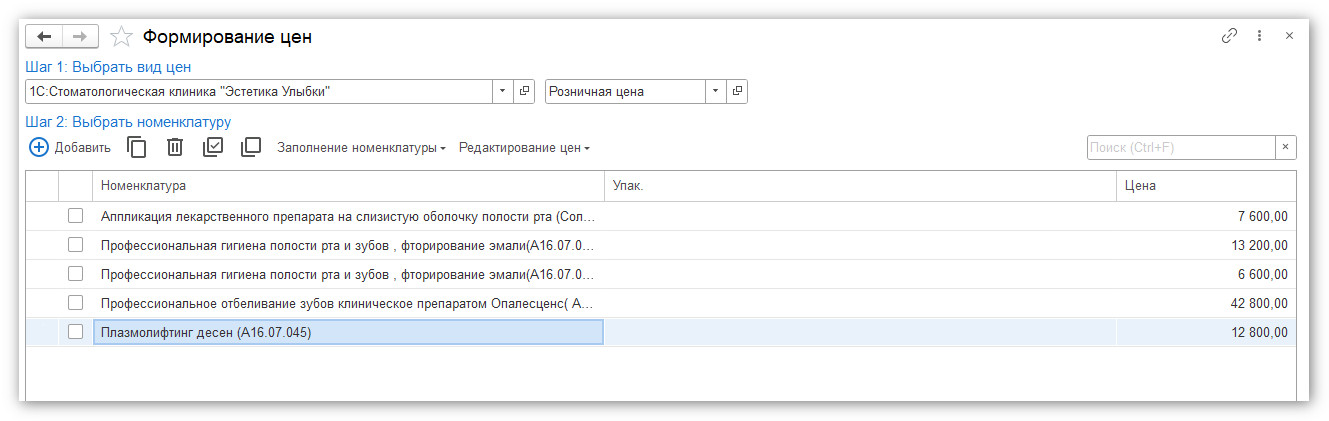Open the Редактирование цен menu
The image size is (1329, 421).
tap(524, 148)
